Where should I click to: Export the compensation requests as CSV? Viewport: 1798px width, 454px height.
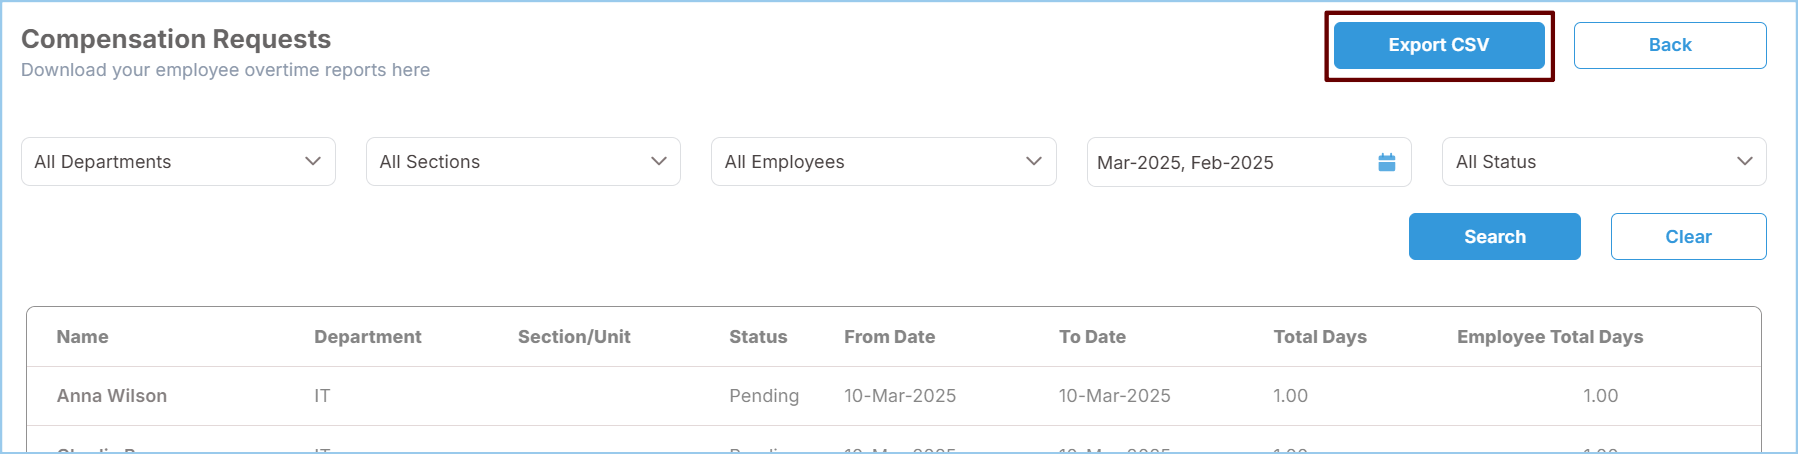click(x=1438, y=45)
